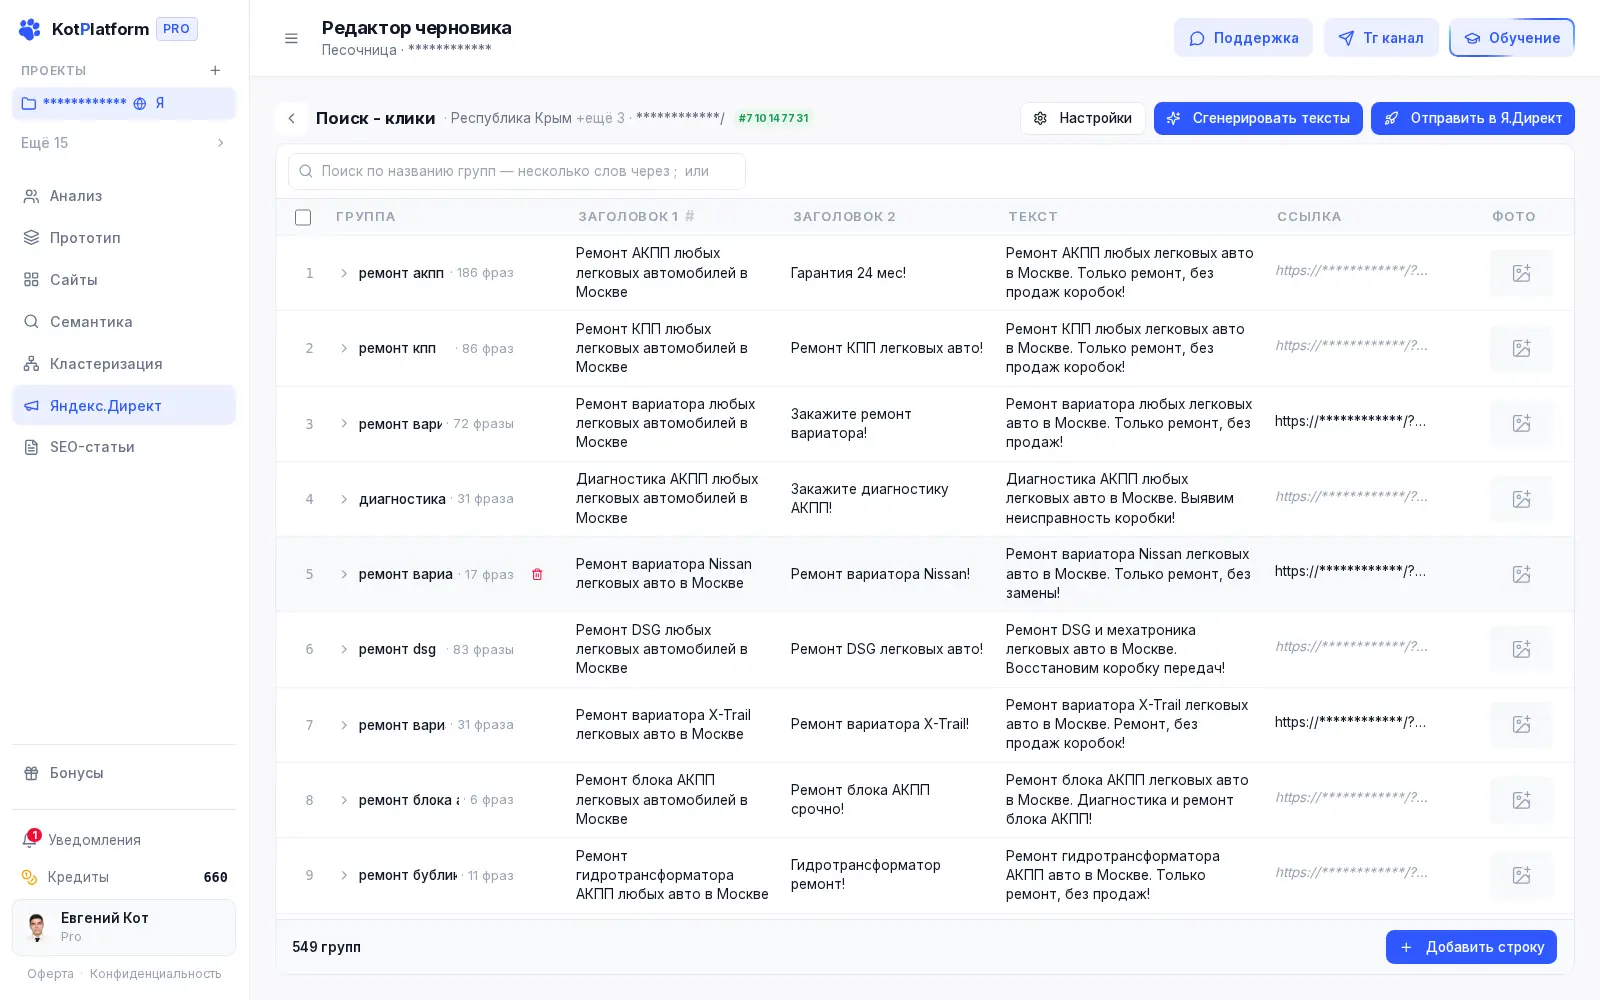Open the Кластеризация section
Screen dimensions: 1600x1000
124,364
